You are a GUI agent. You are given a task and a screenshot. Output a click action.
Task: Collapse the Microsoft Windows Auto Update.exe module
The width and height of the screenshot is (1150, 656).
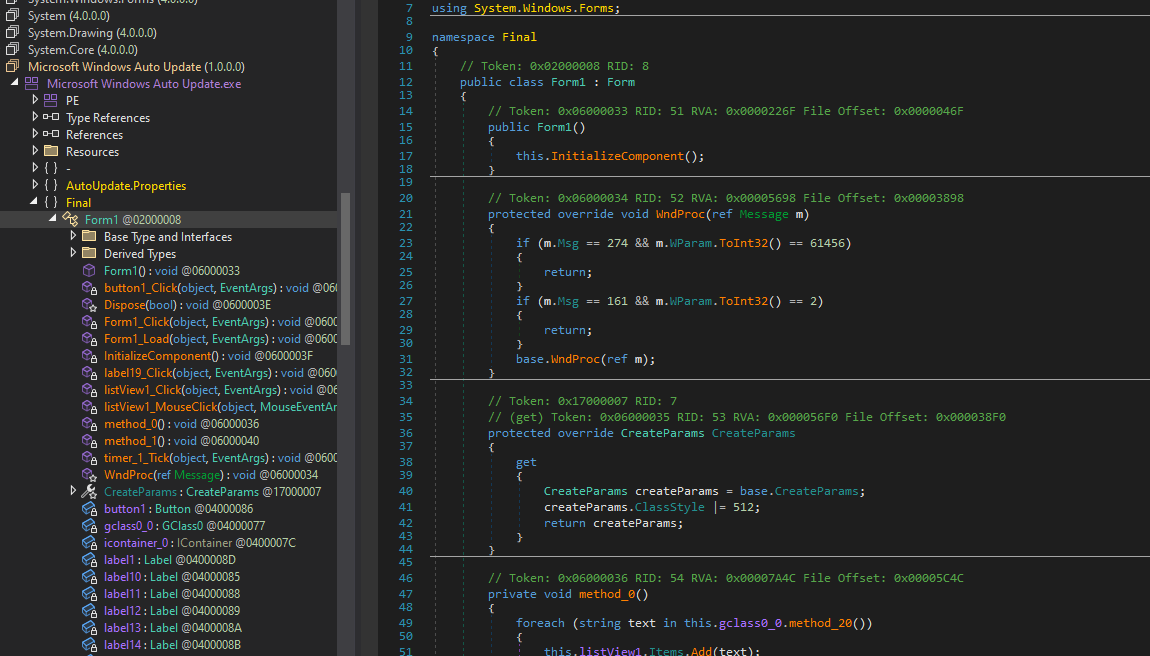17,84
